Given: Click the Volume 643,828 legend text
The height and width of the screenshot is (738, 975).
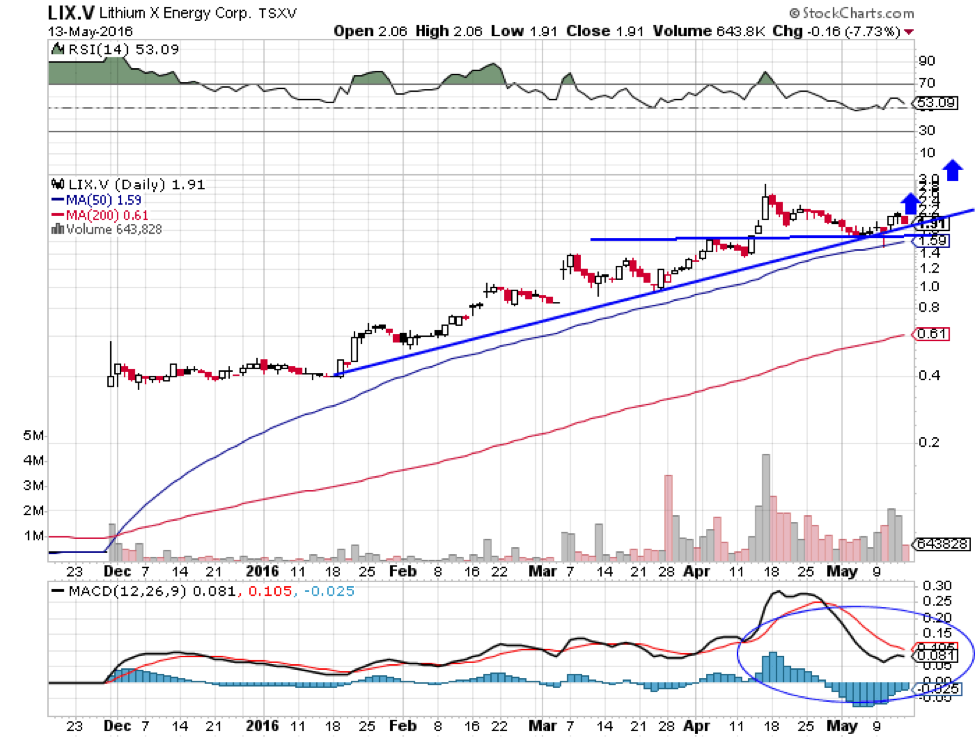Looking at the screenshot, I should [x=114, y=229].
